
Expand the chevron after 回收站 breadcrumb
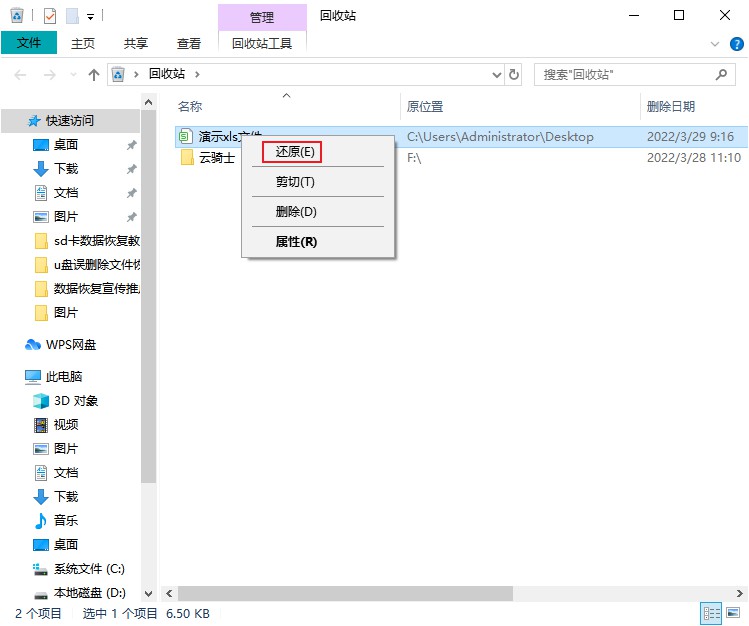(x=197, y=74)
